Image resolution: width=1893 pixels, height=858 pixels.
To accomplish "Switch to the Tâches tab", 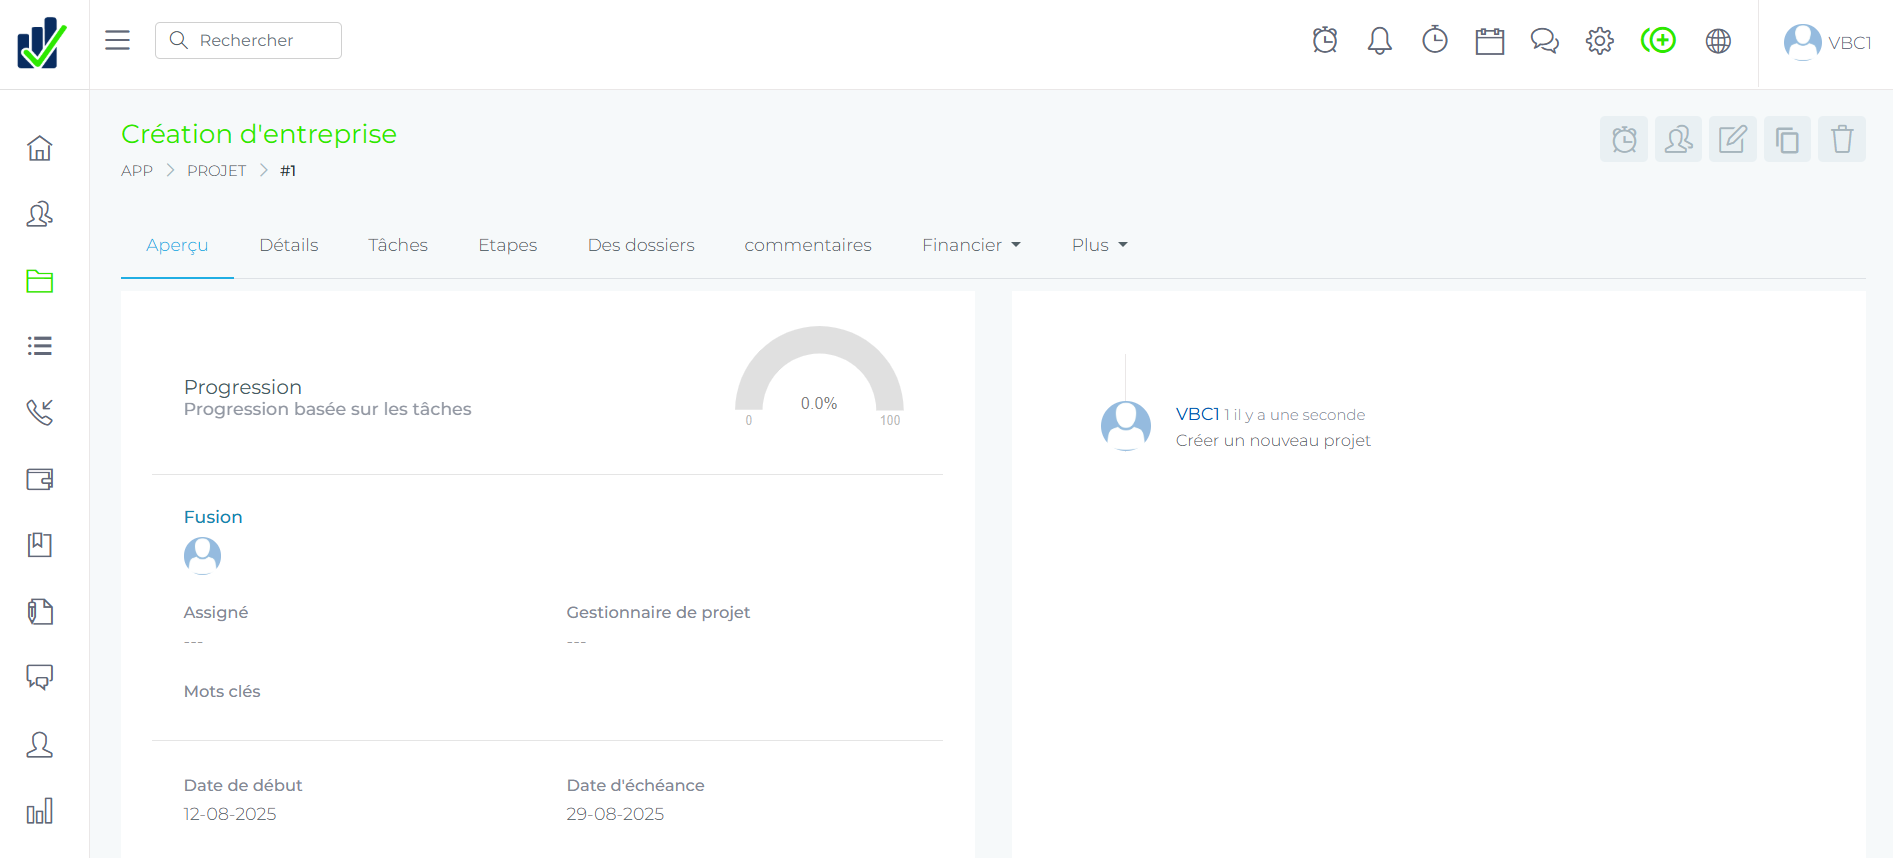I will tap(397, 245).
